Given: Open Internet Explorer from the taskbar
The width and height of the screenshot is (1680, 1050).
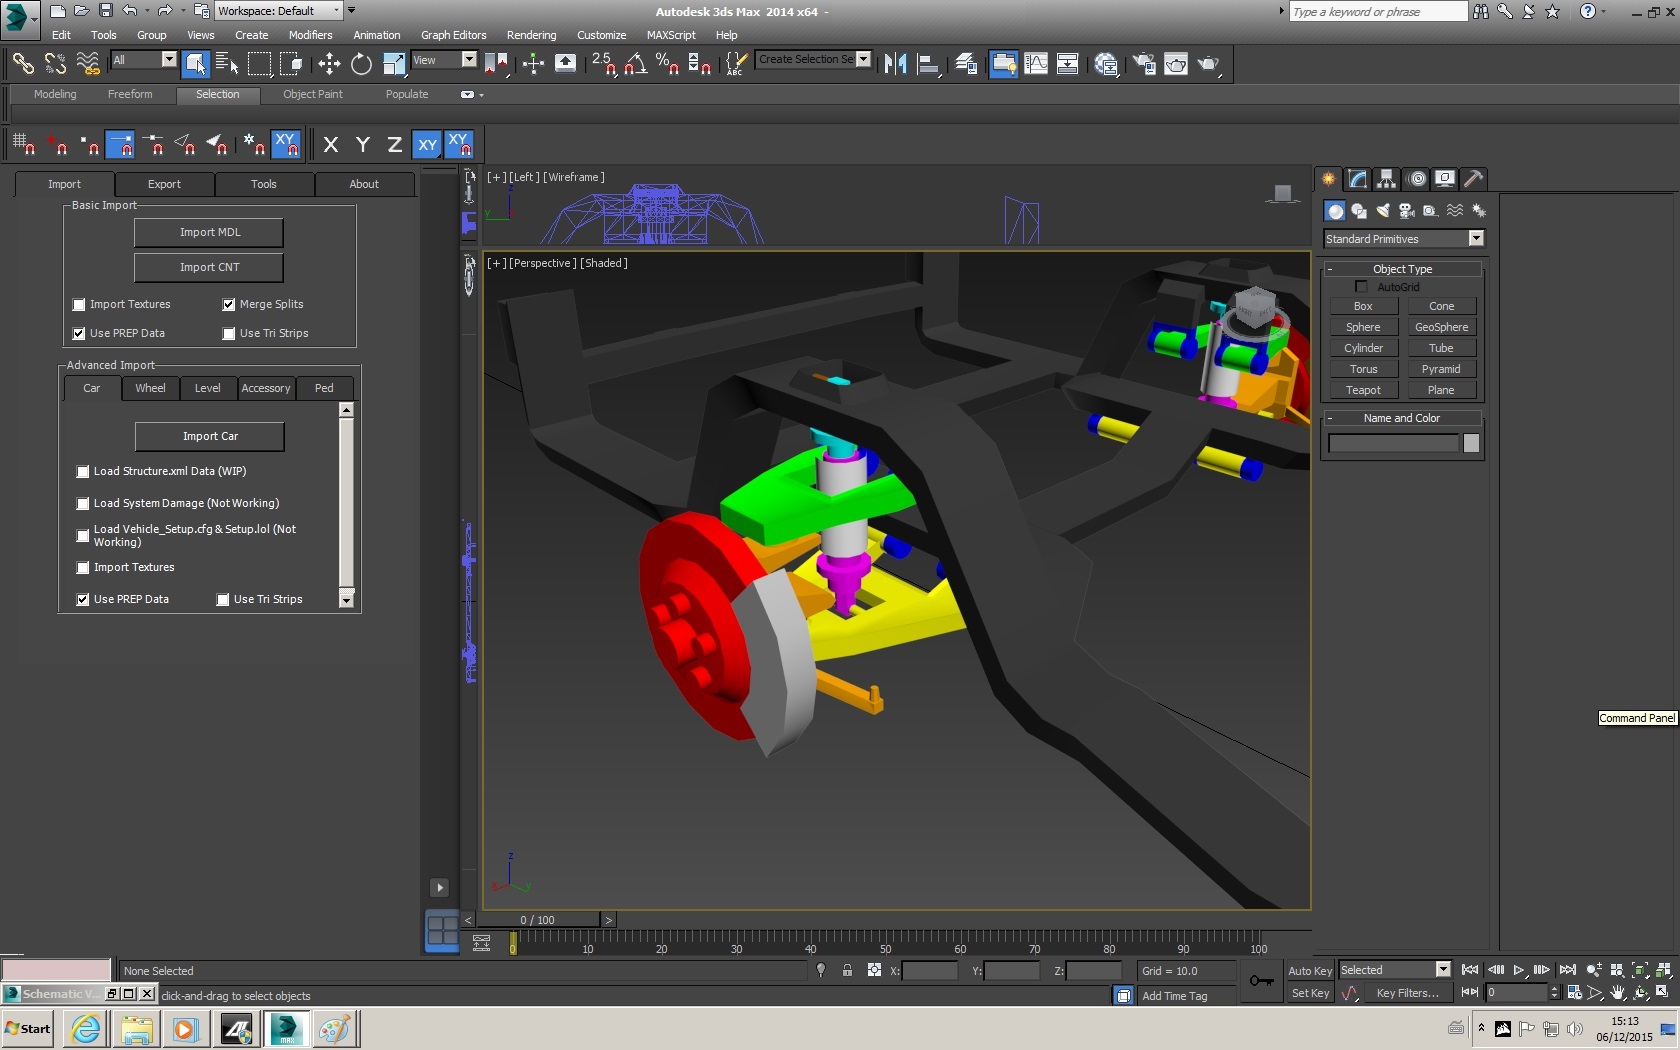Looking at the screenshot, I should pos(86,1028).
